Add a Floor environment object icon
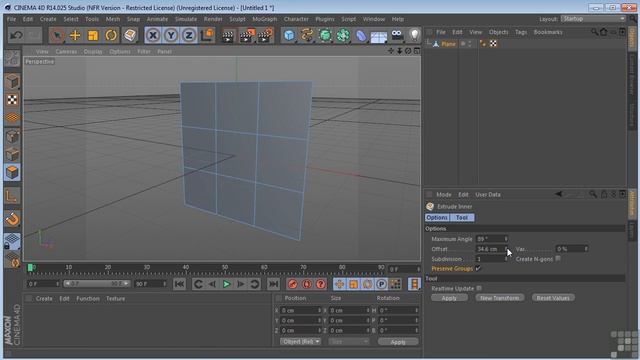640x360 pixels. point(379,36)
